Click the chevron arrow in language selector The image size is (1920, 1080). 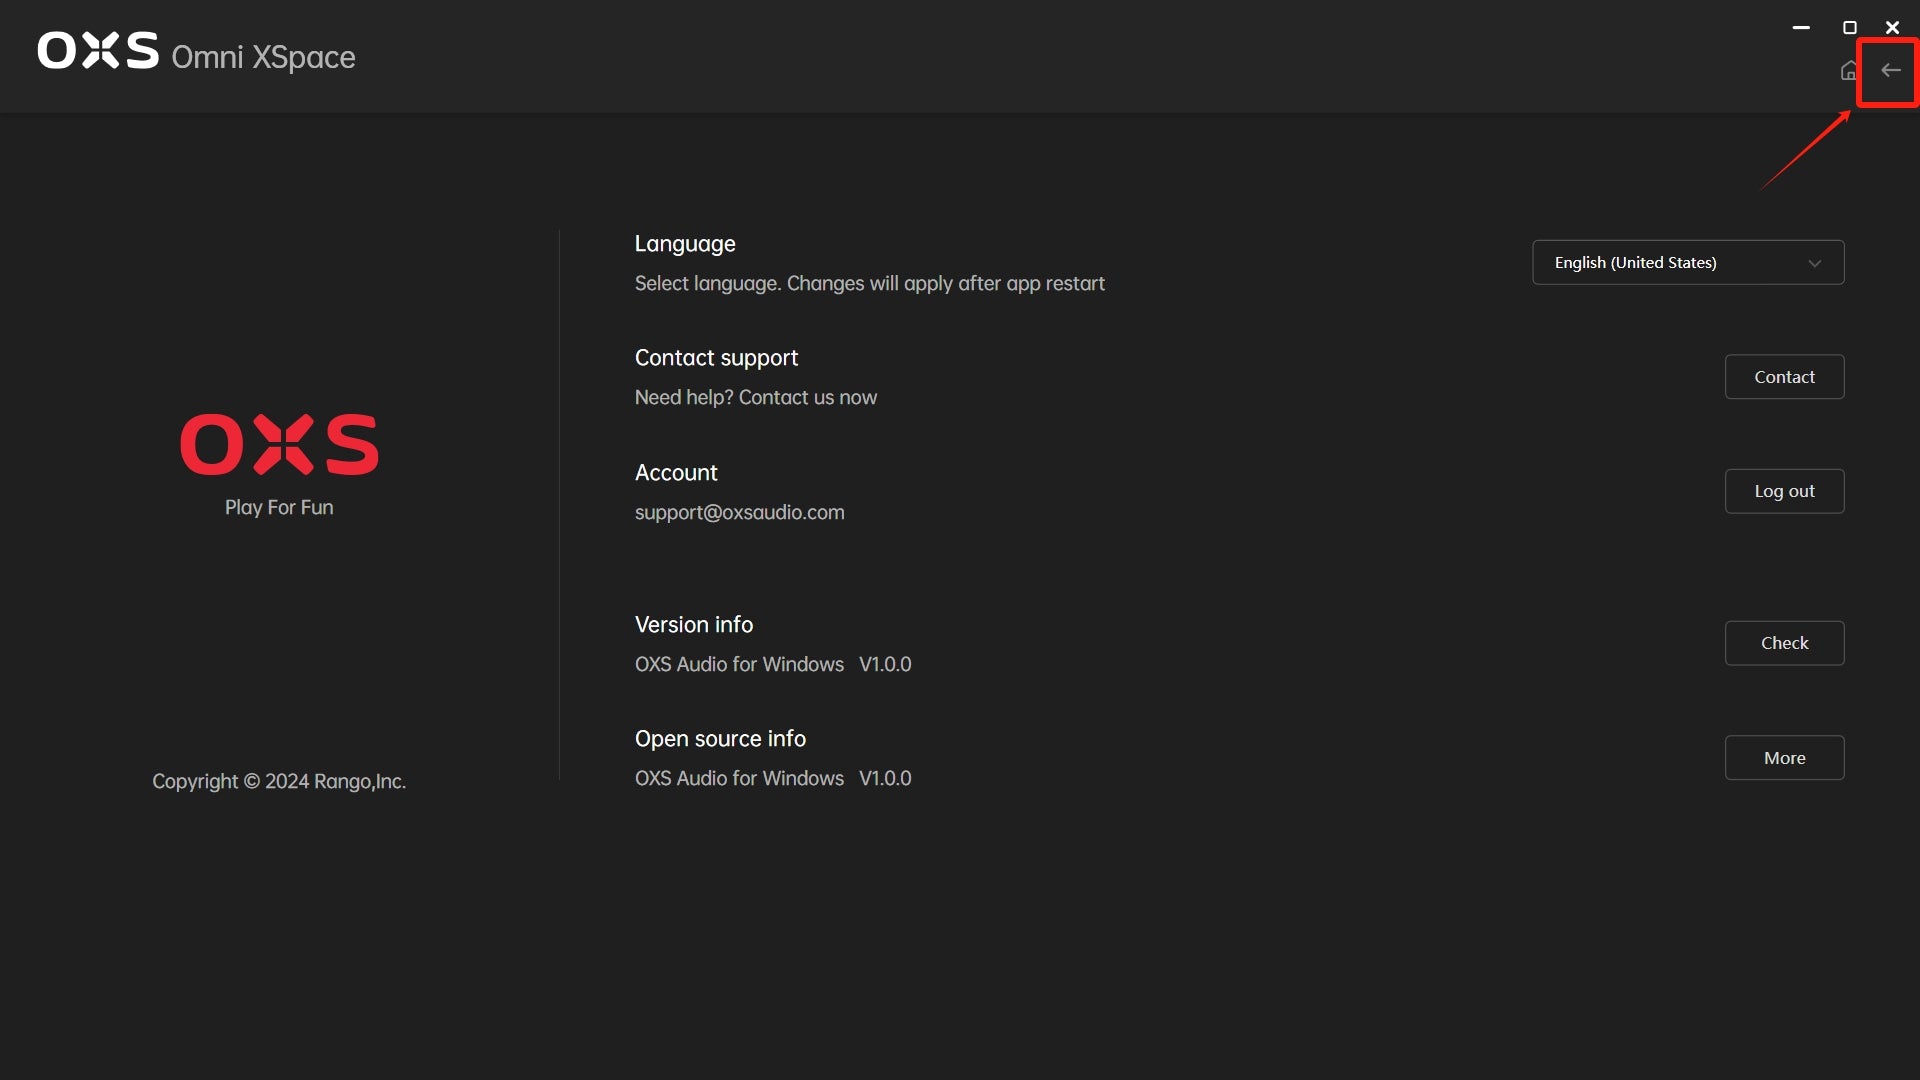coord(1814,263)
